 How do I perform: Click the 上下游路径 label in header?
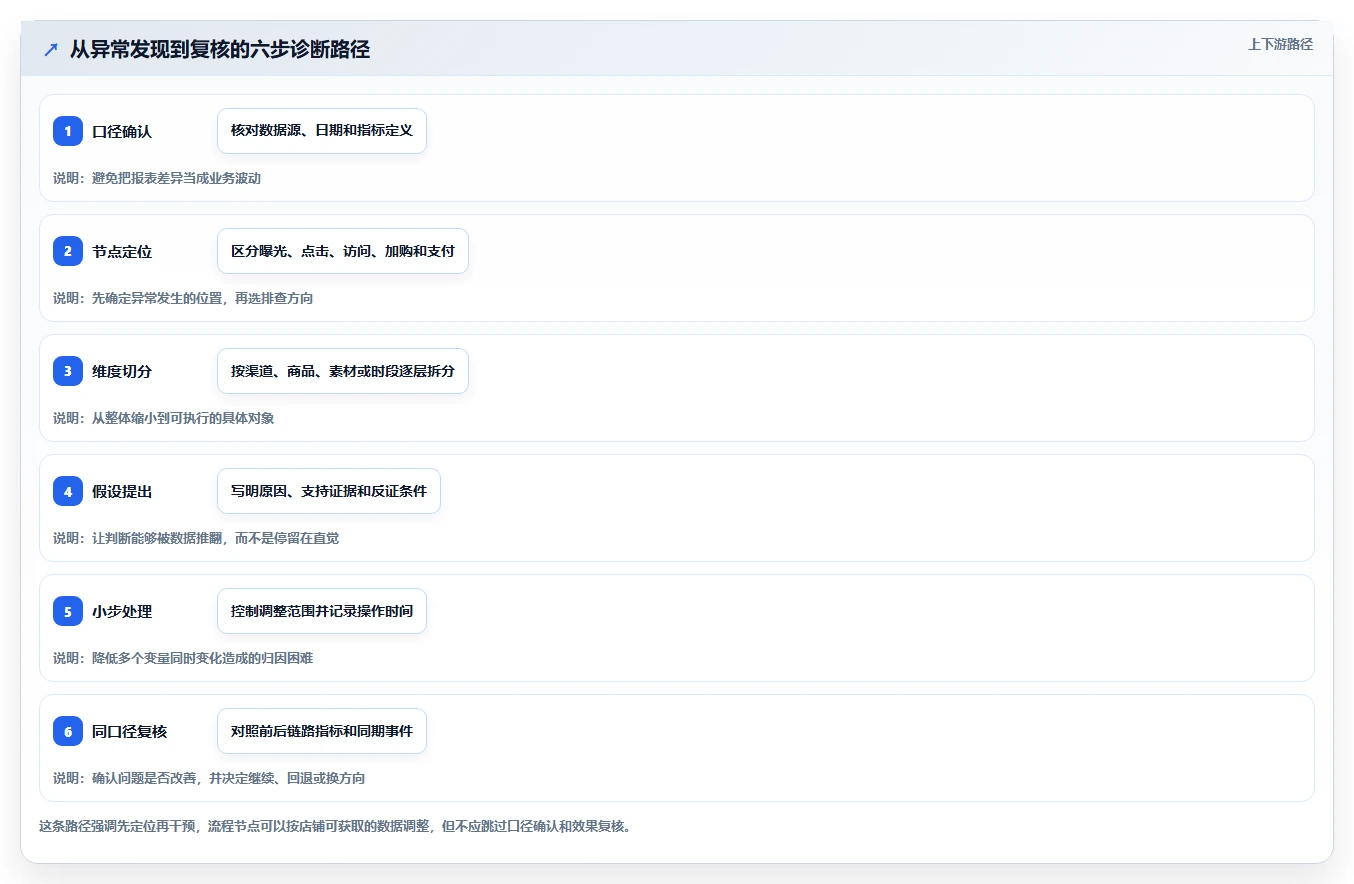point(1280,44)
